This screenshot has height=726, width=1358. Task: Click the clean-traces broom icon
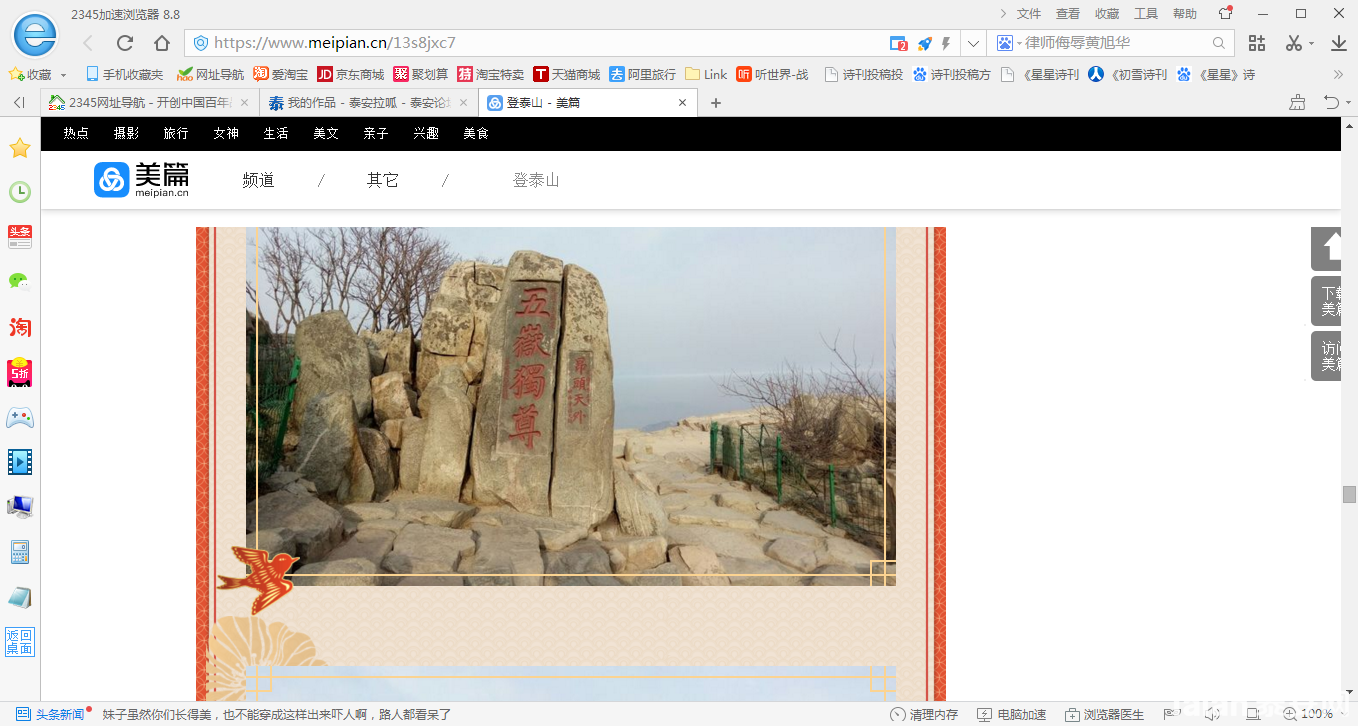pos(1297,102)
